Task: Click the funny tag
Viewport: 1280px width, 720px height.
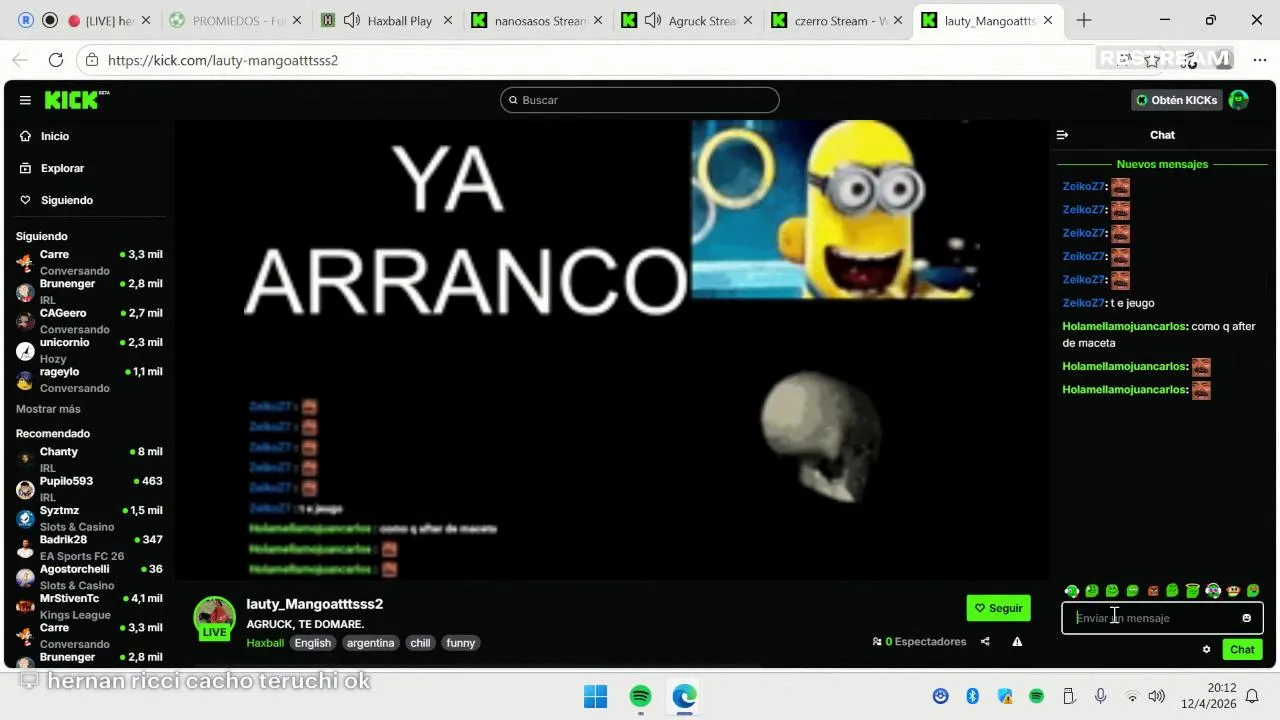Action: point(461,643)
